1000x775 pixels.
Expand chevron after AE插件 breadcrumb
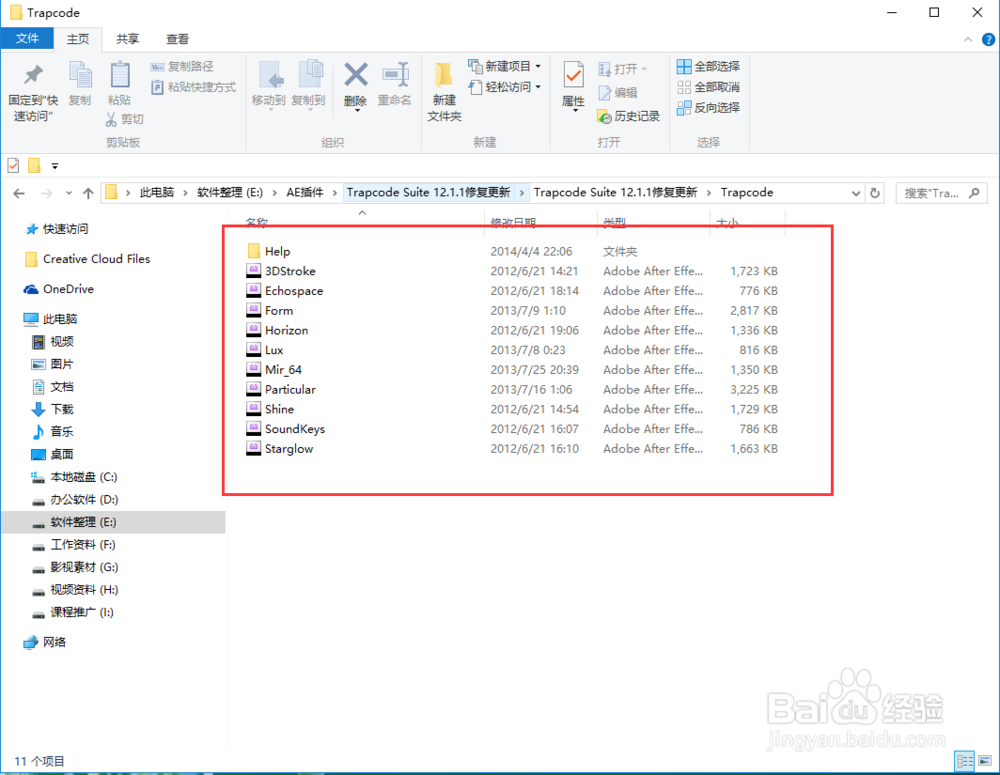[335, 193]
